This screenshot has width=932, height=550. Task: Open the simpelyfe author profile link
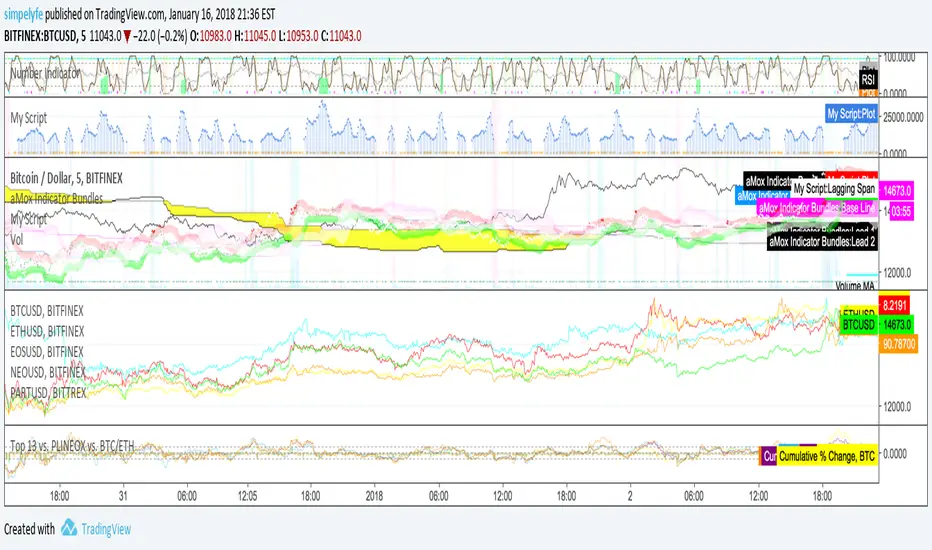coord(23,14)
